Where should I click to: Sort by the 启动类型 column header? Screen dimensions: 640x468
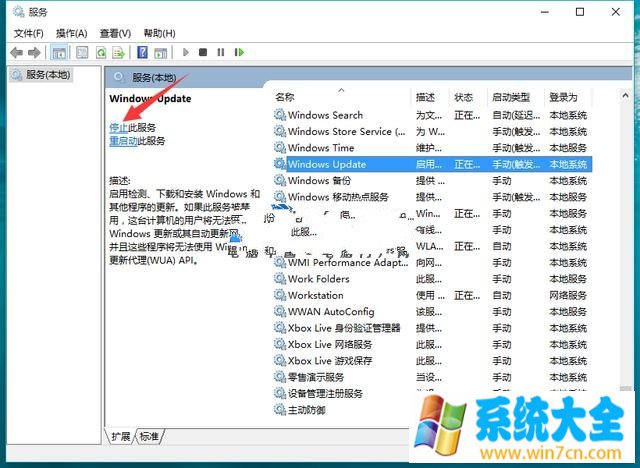coord(511,97)
